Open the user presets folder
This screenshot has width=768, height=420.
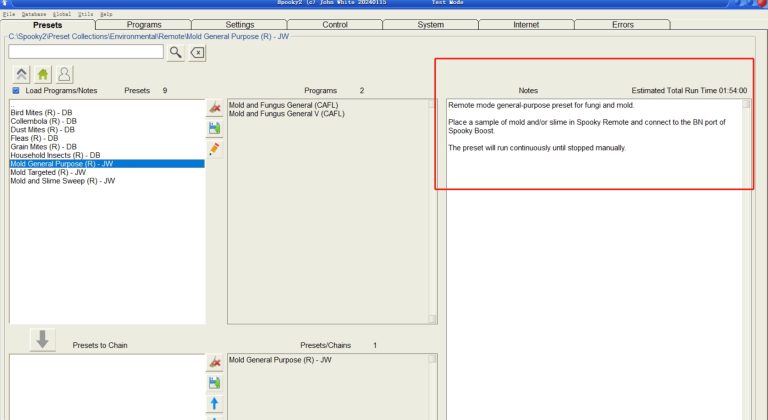coord(64,74)
